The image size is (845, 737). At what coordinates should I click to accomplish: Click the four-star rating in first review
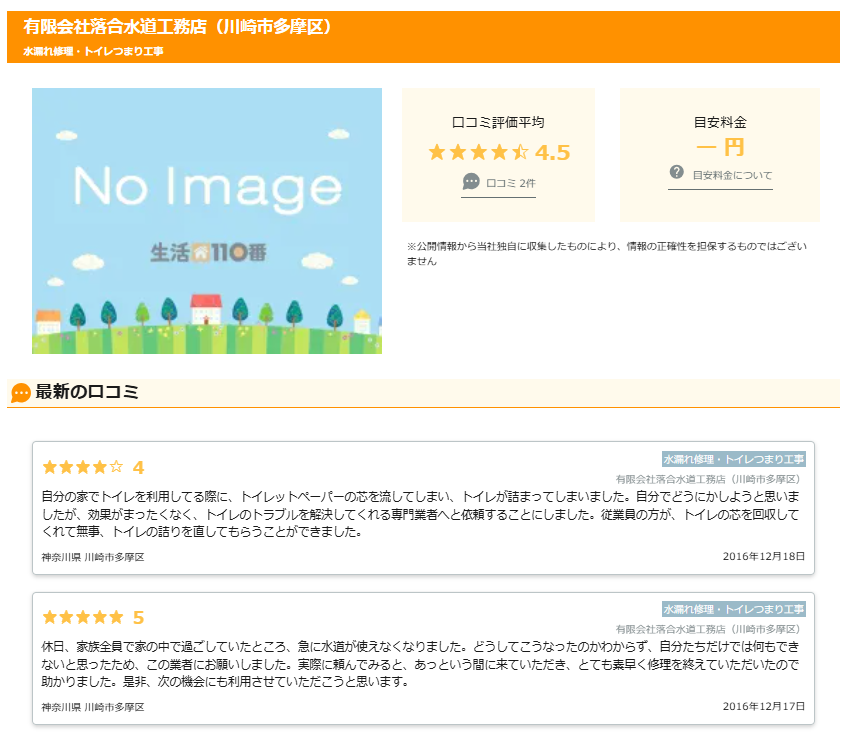point(83,467)
